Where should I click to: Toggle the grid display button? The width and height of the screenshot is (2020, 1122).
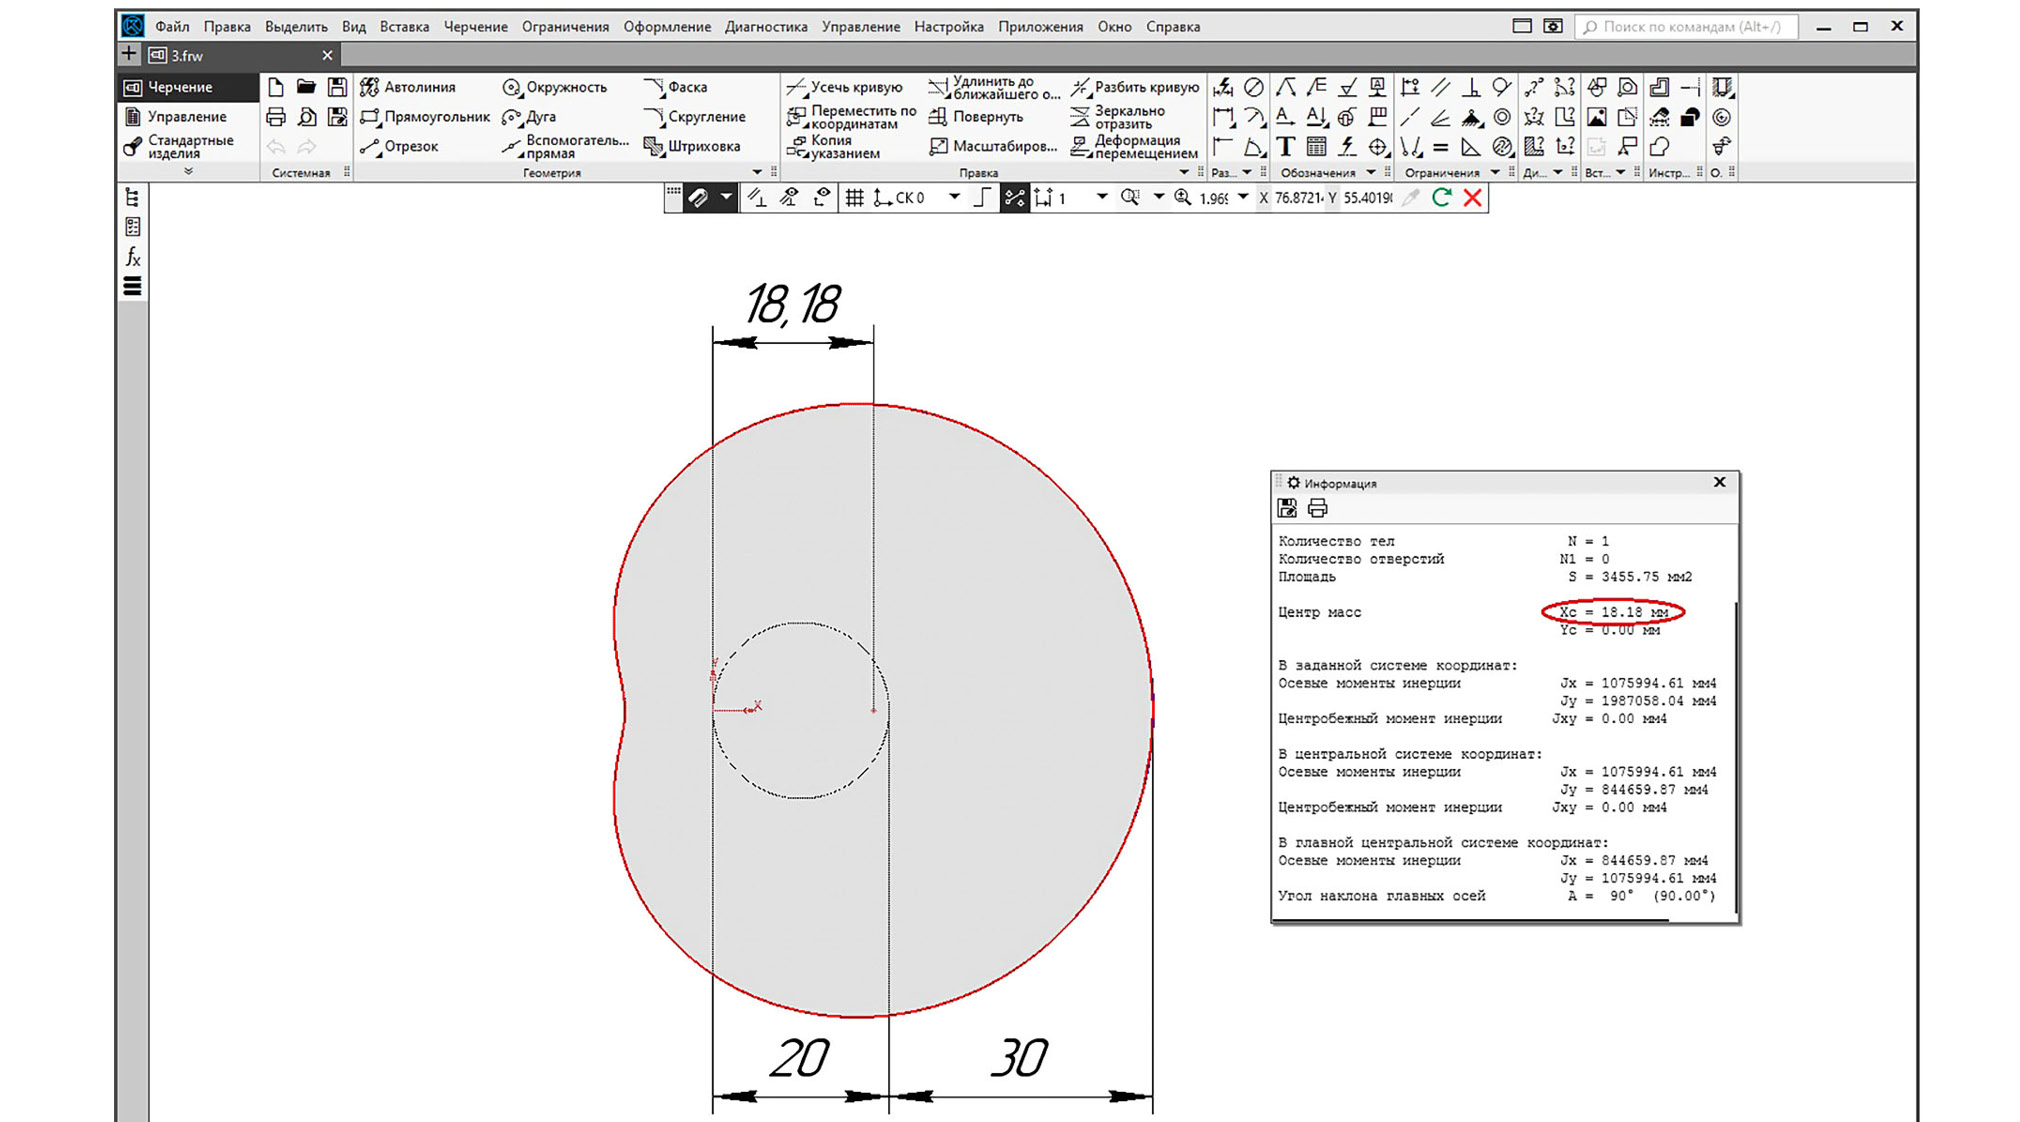[x=854, y=198]
